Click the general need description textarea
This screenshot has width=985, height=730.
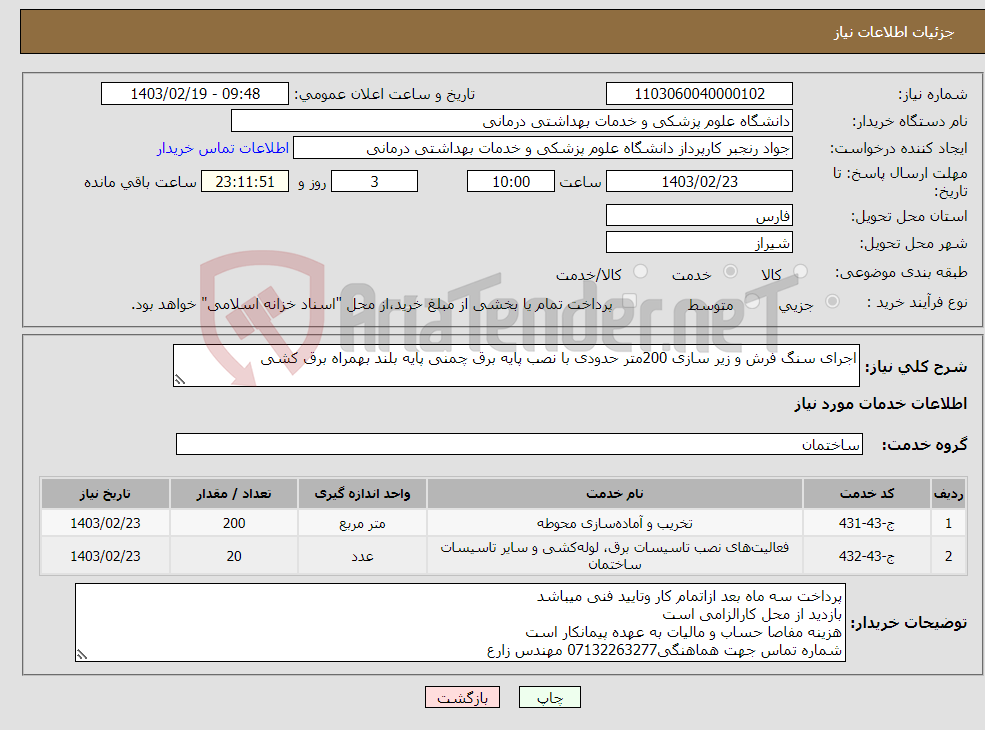coord(516,365)
